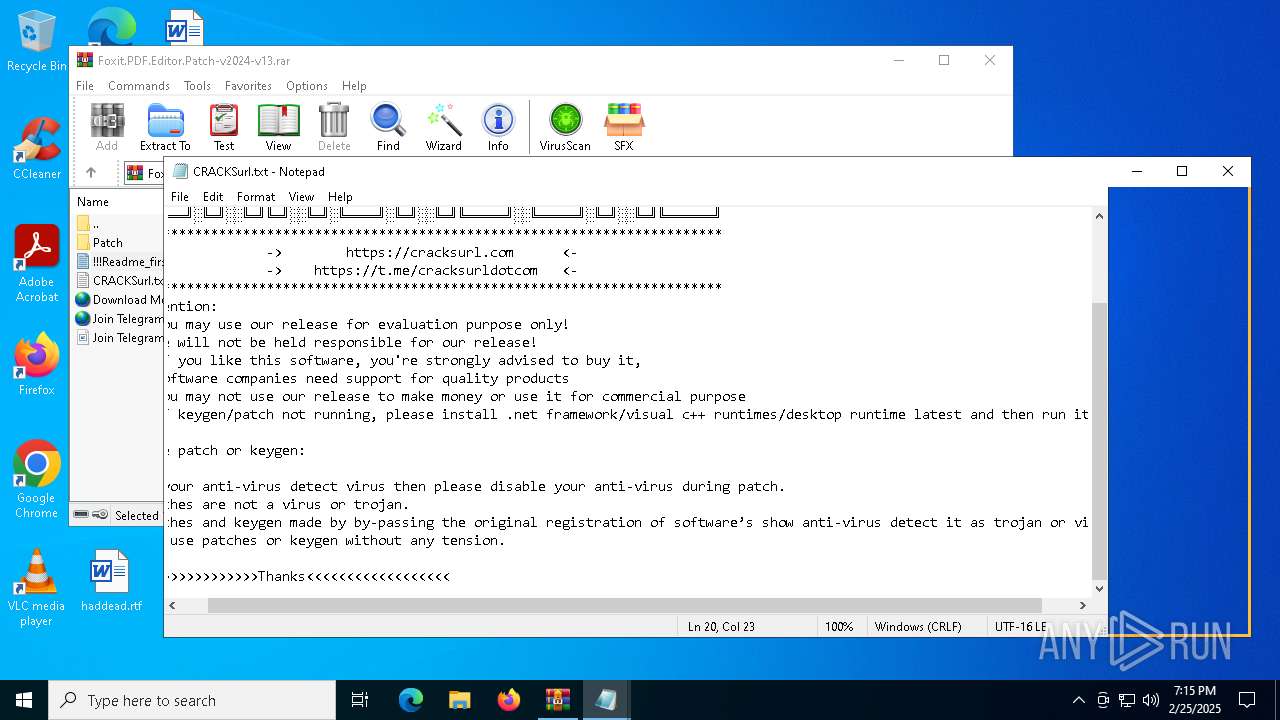Image resolution: width=1280 pixels, height=720 pixels.
Task: Open WinRAR Tools menu
Action: pyautogui.click(x=197, y=86)
